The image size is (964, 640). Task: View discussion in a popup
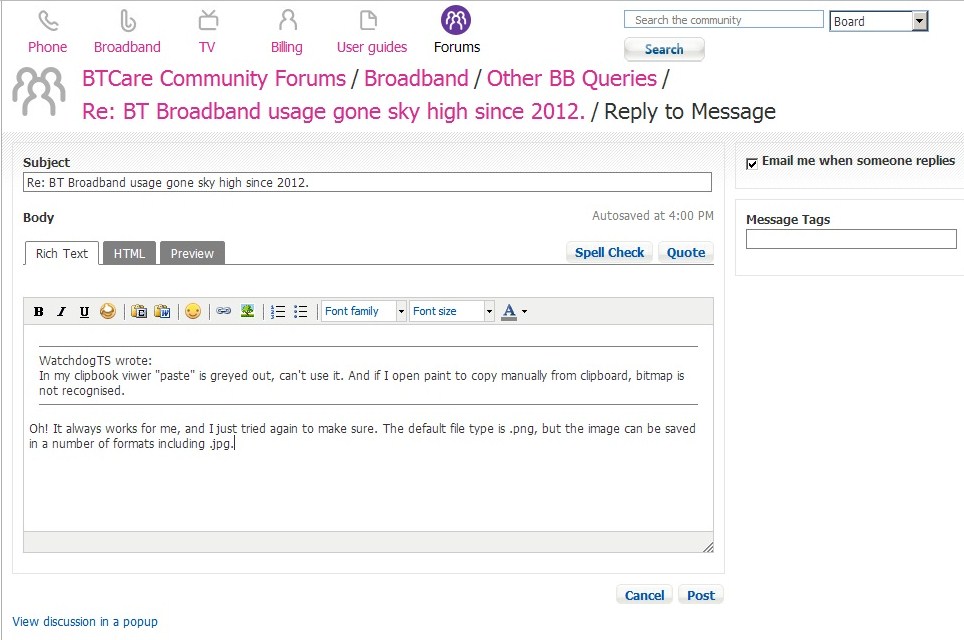(84, 621)
